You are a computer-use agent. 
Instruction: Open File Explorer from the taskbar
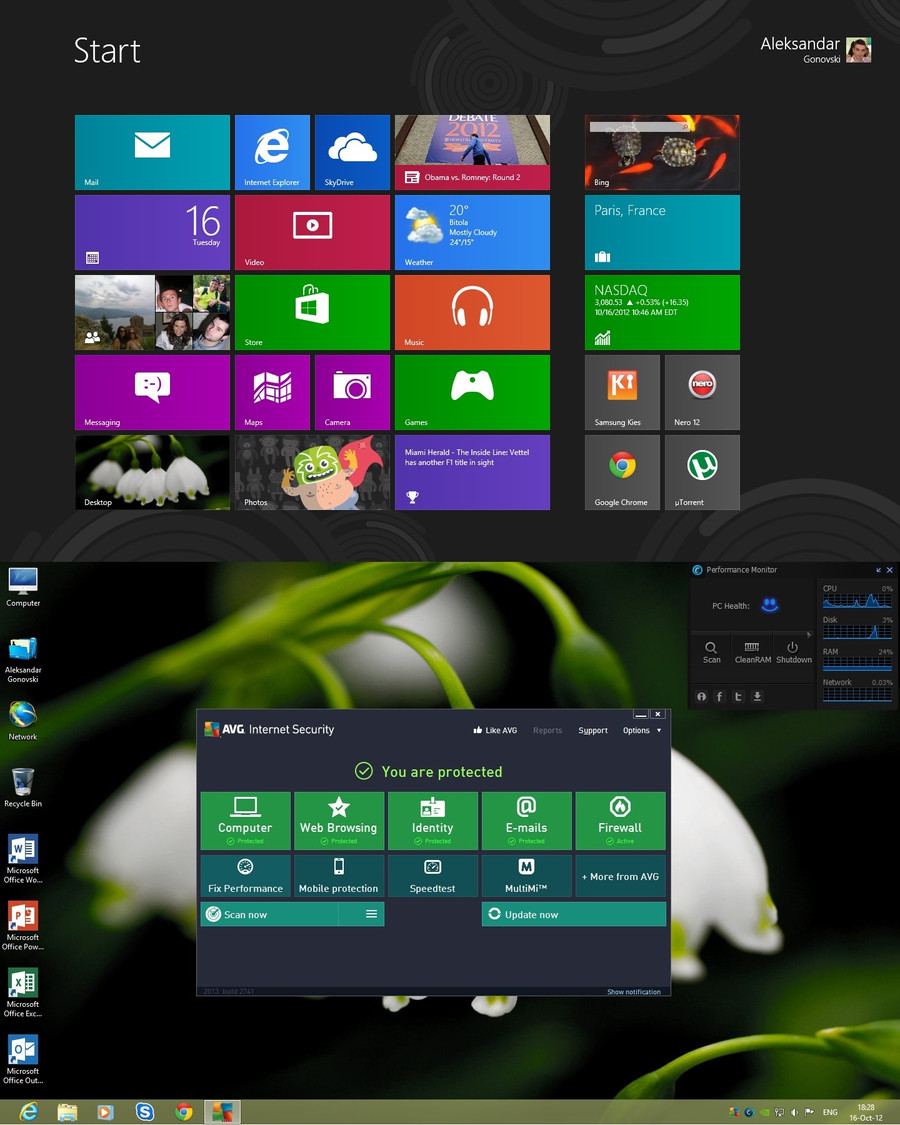tap(67, 1112)
